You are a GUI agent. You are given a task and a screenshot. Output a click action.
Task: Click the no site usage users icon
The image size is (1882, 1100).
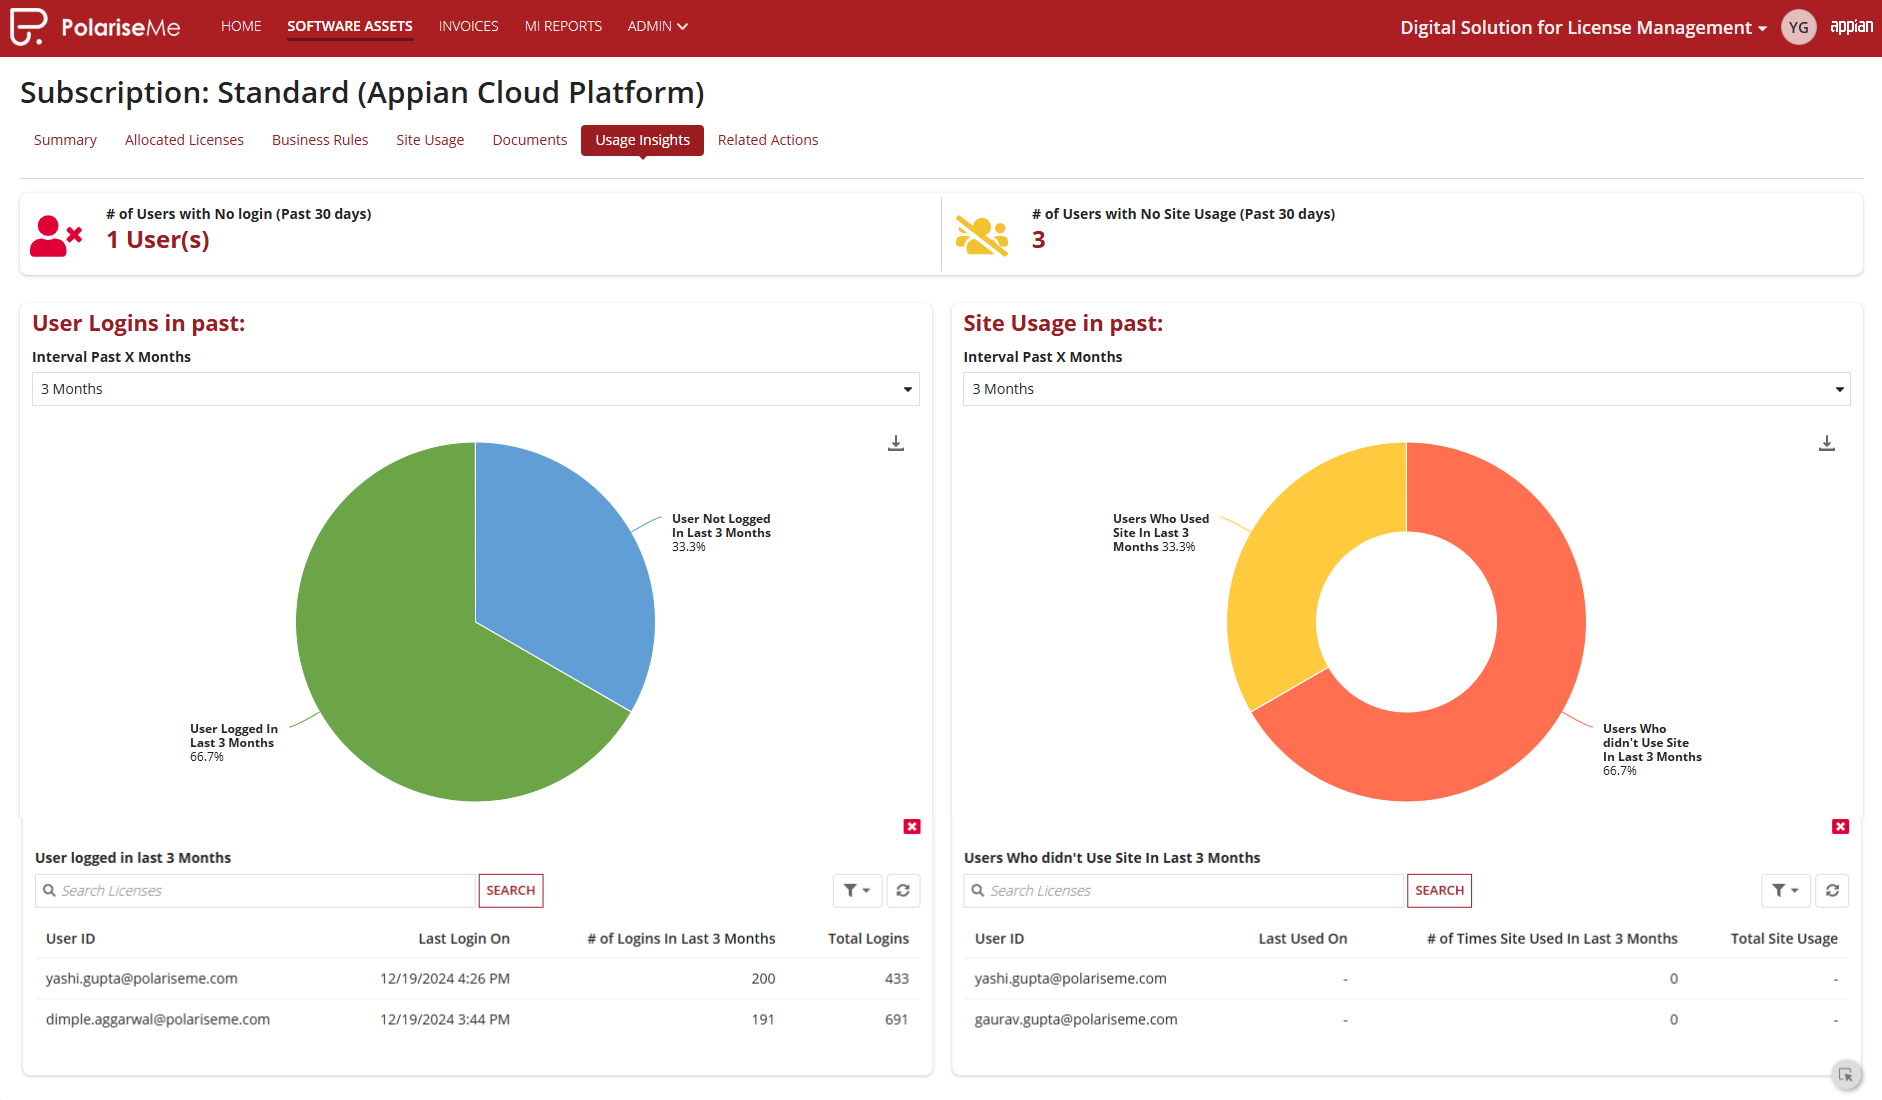point(982,236)
